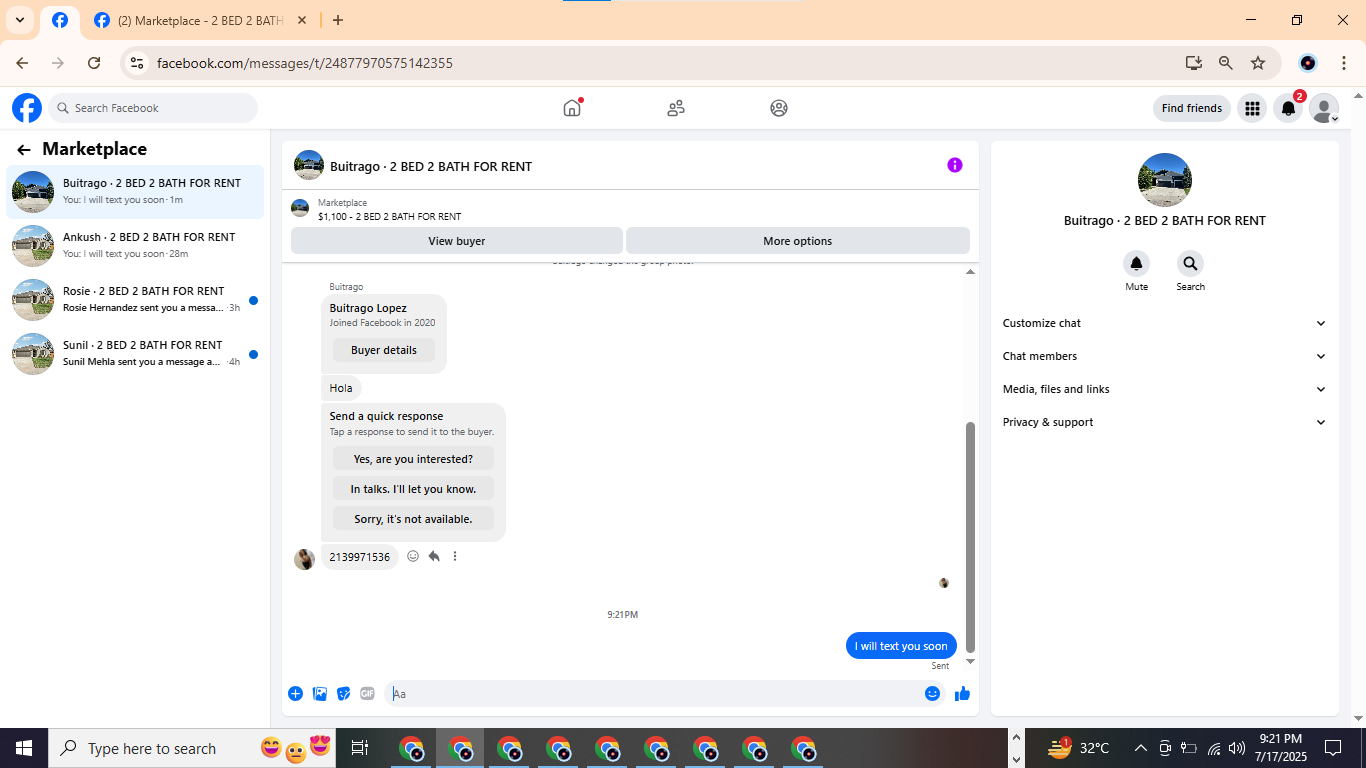The image size is (1366, 768).
Task: Click the 9:21 PM chat timestamp
Action: coord(622,615)
